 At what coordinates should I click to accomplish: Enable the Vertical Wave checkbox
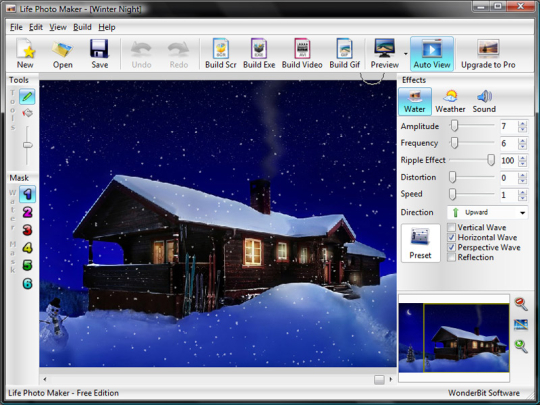coord(451,227)
